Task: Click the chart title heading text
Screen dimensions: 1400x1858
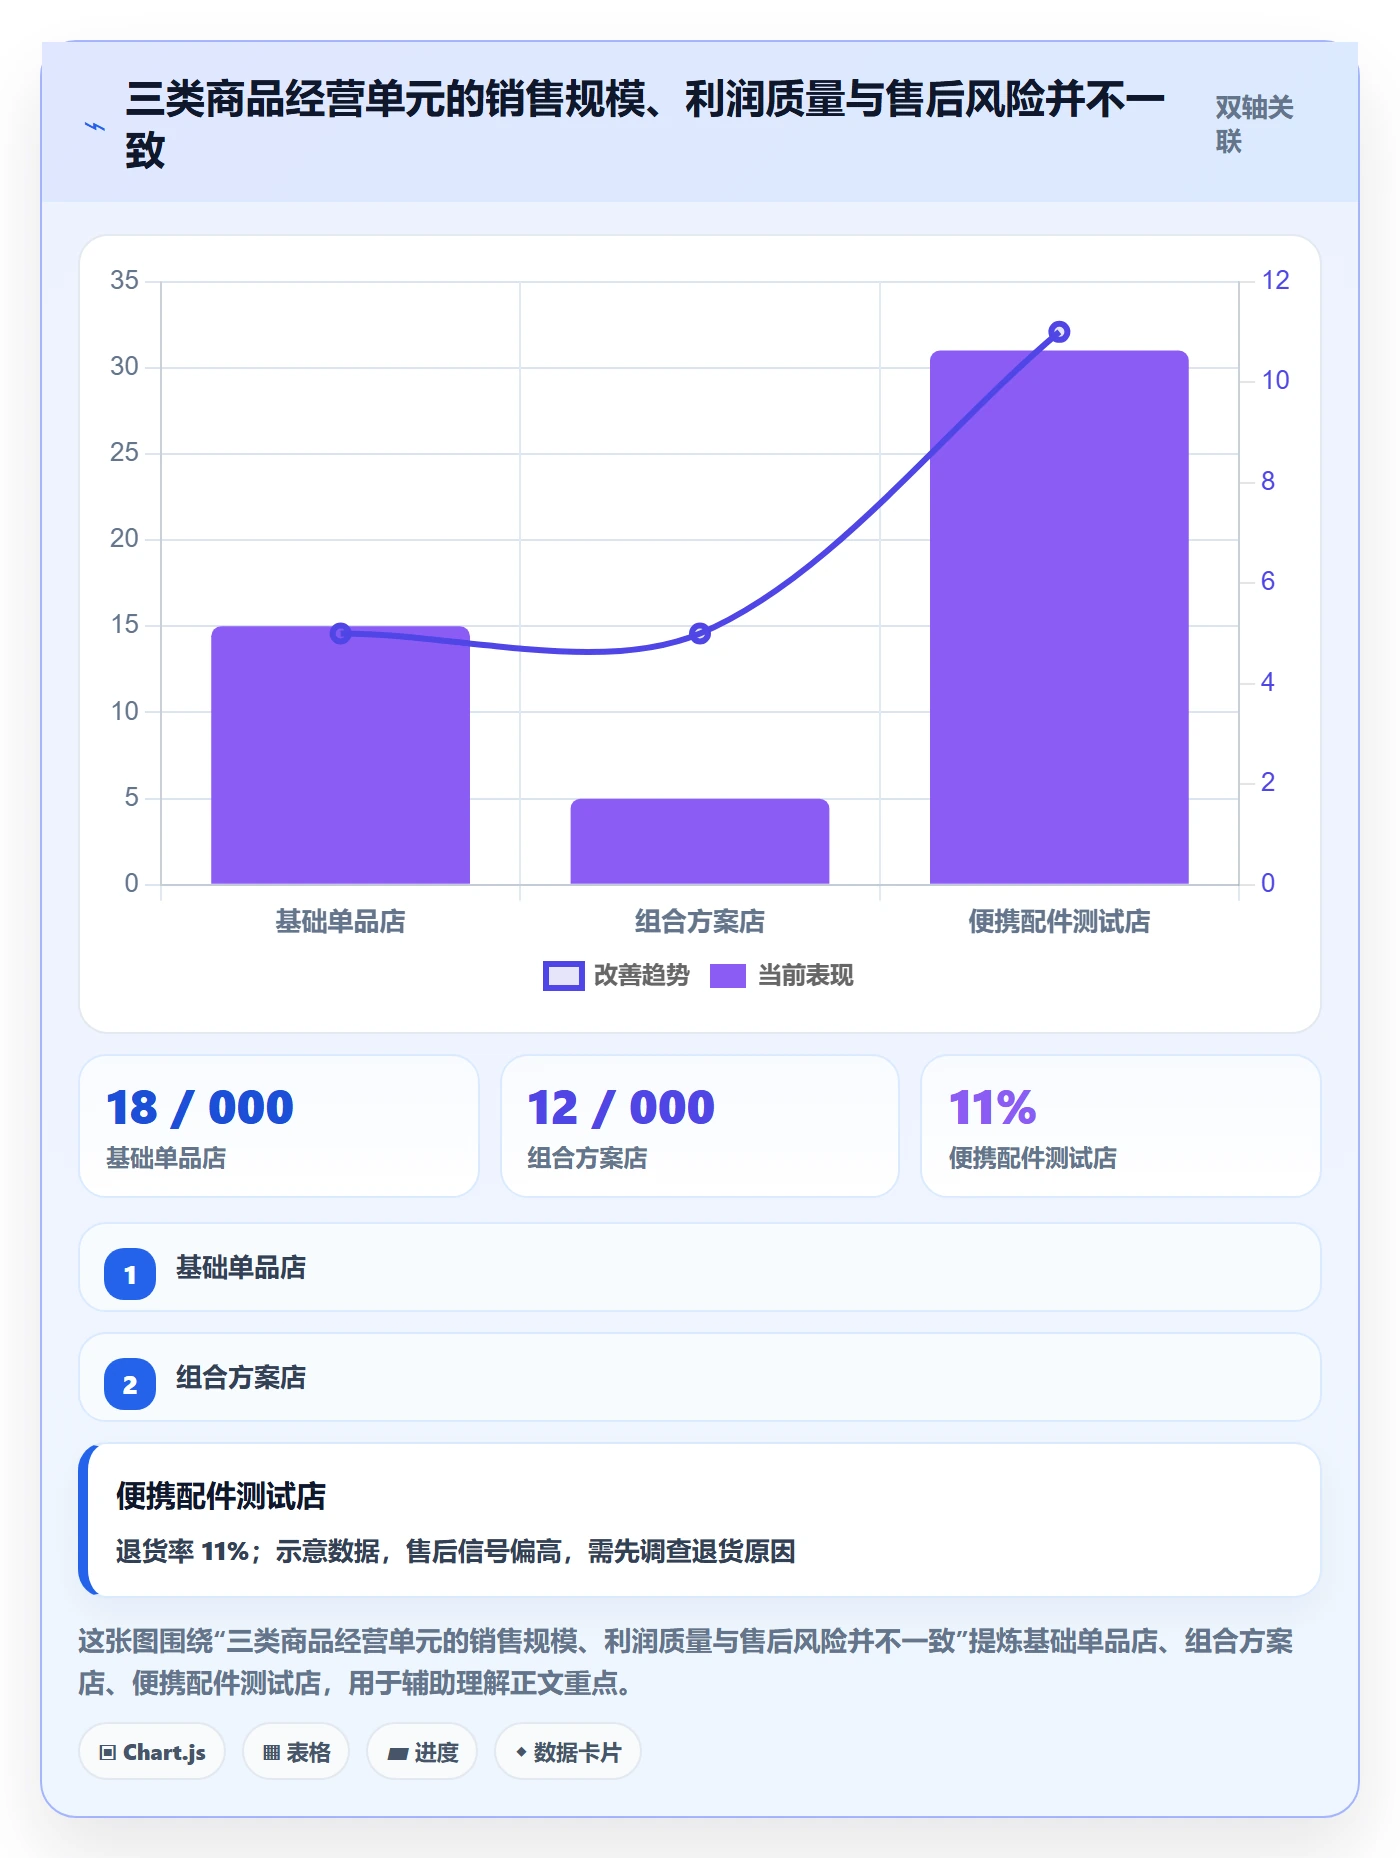Action: point(645,124)
